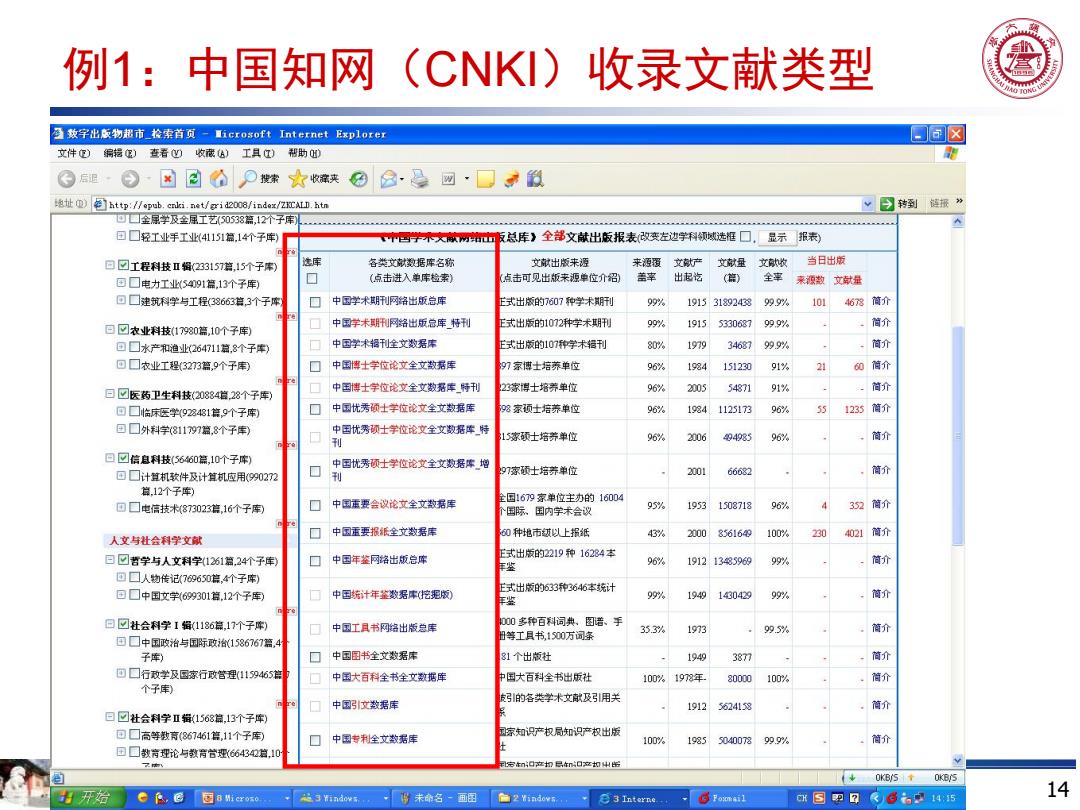Expand the 高等教育 tree node
1080x810 pixels.
121,735
